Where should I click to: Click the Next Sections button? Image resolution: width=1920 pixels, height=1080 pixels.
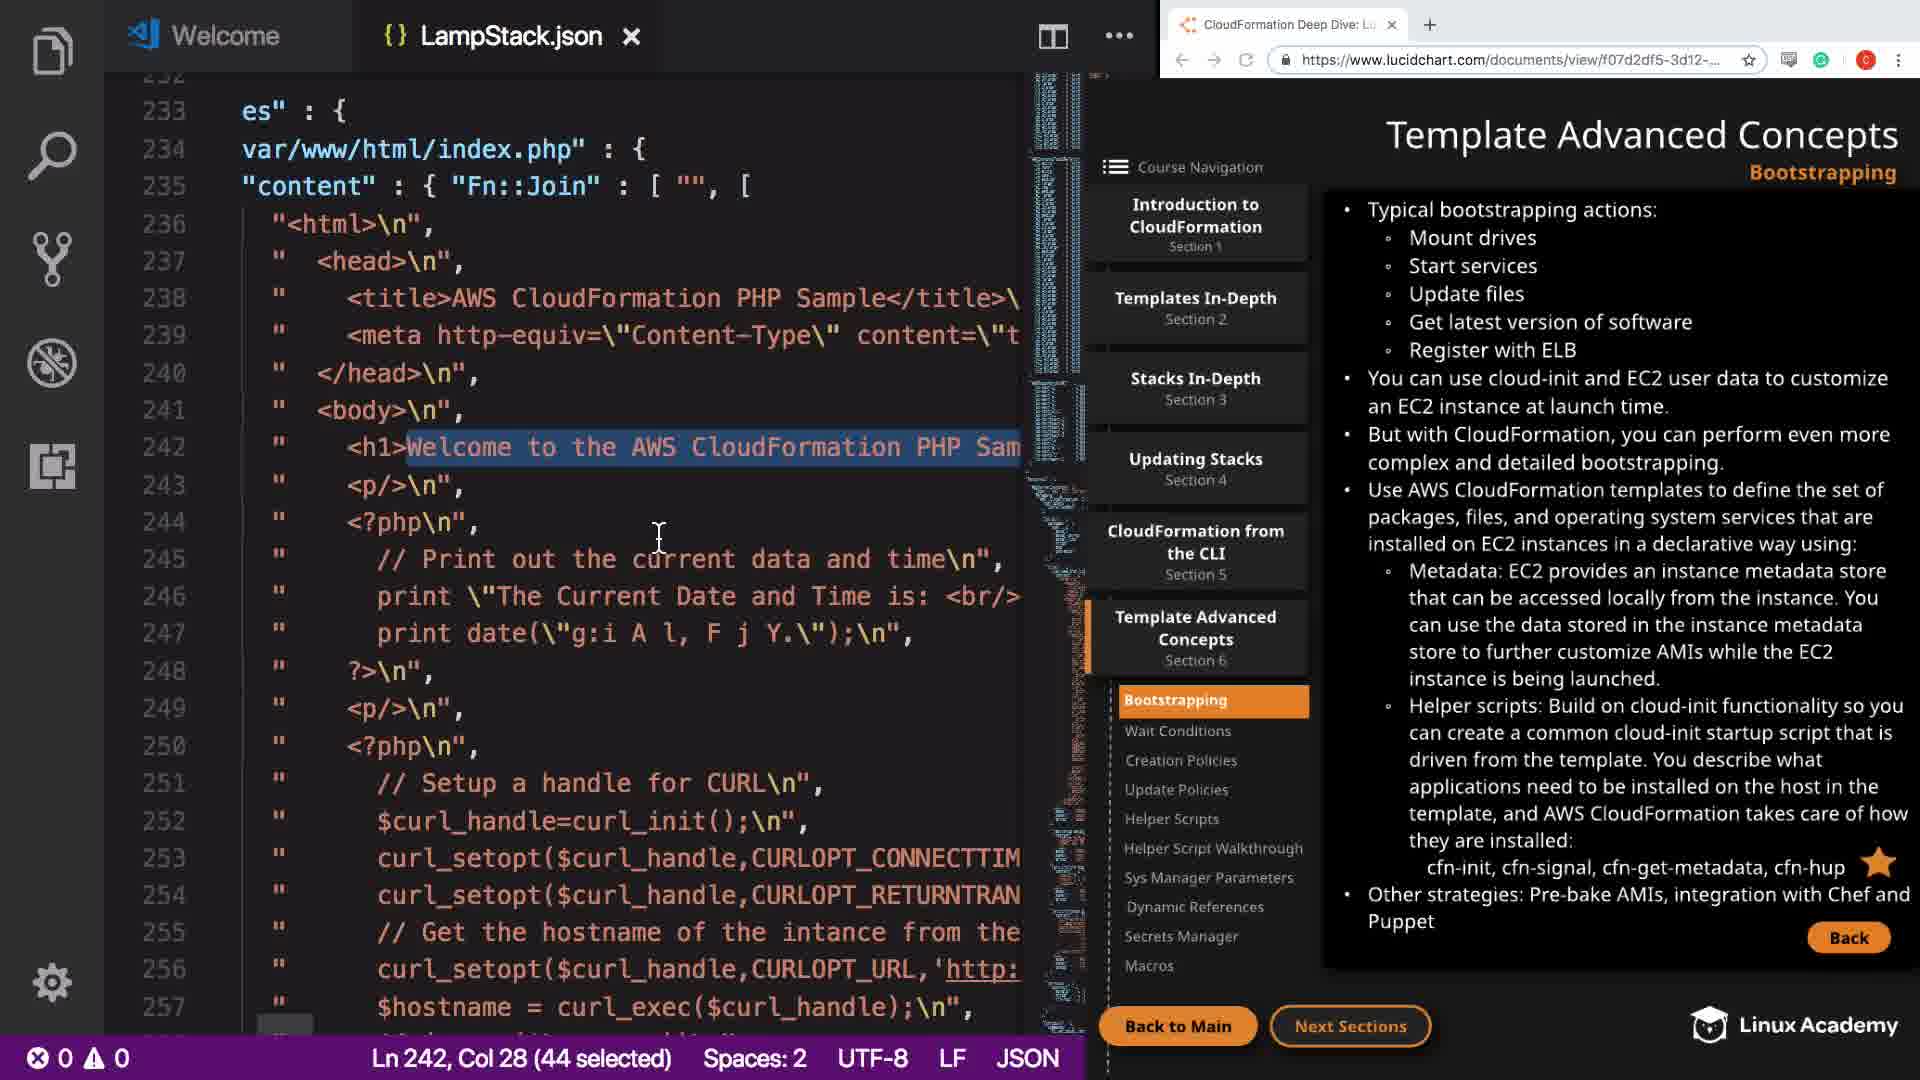click(x=1350, y=1026)
